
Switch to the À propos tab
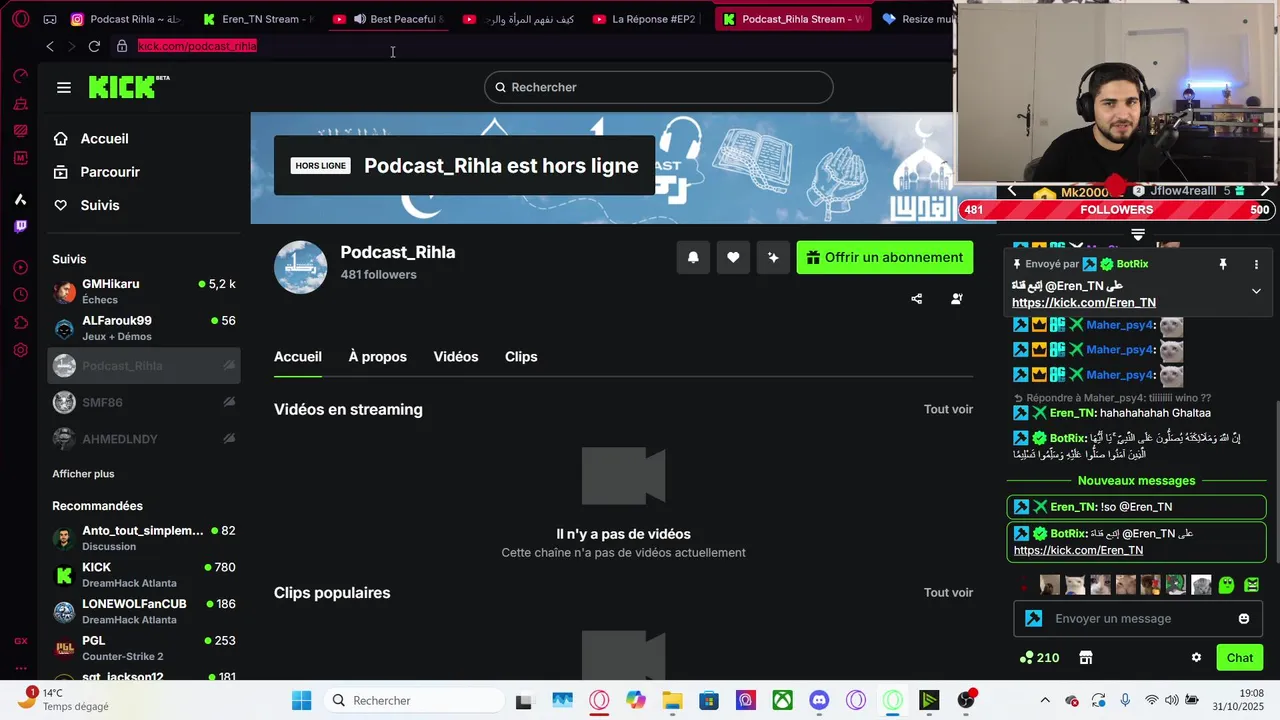pos(378,357)
